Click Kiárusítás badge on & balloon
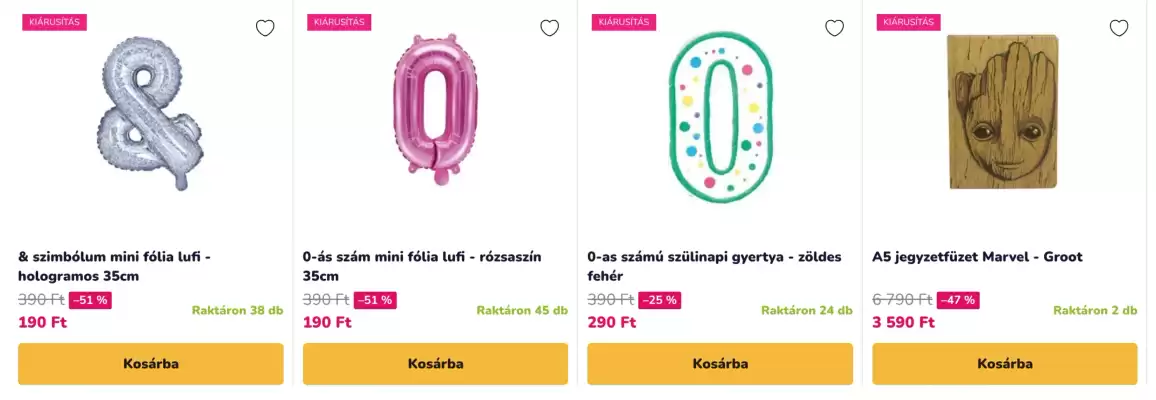The height and width of the screenshot is (400, 1156). (x=55, y=22)
